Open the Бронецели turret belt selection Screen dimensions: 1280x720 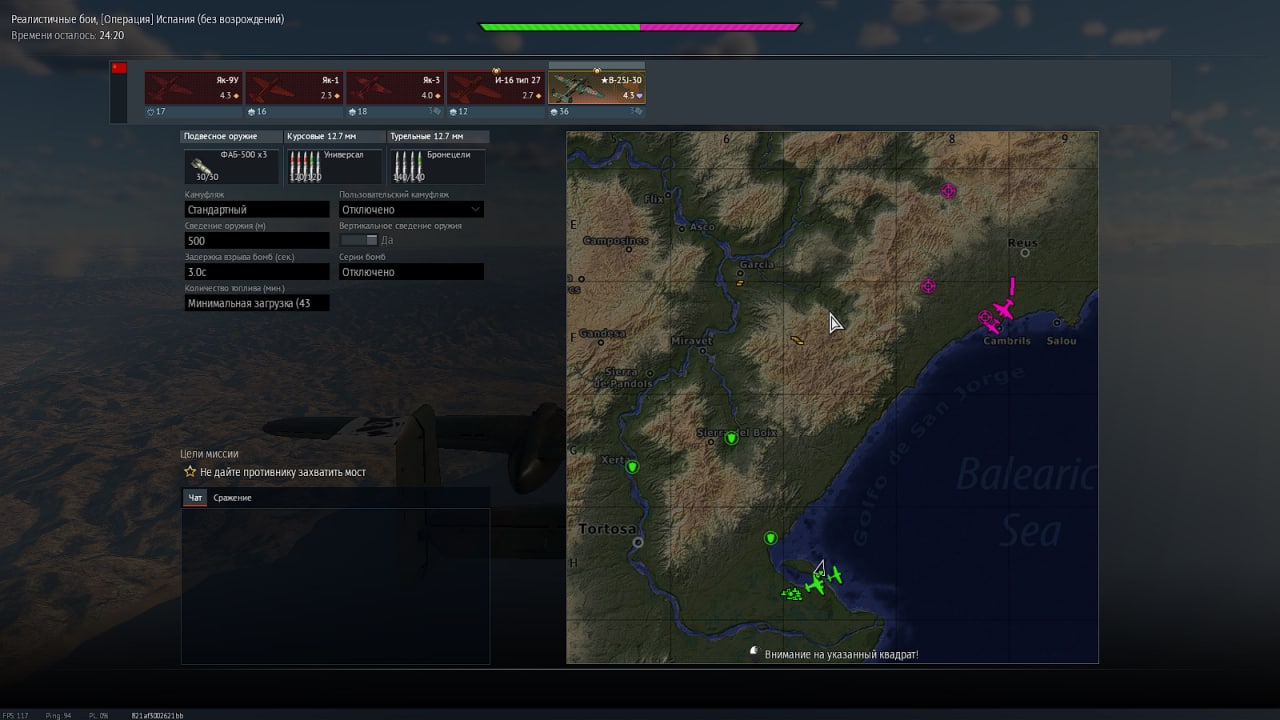coord(436,166)
